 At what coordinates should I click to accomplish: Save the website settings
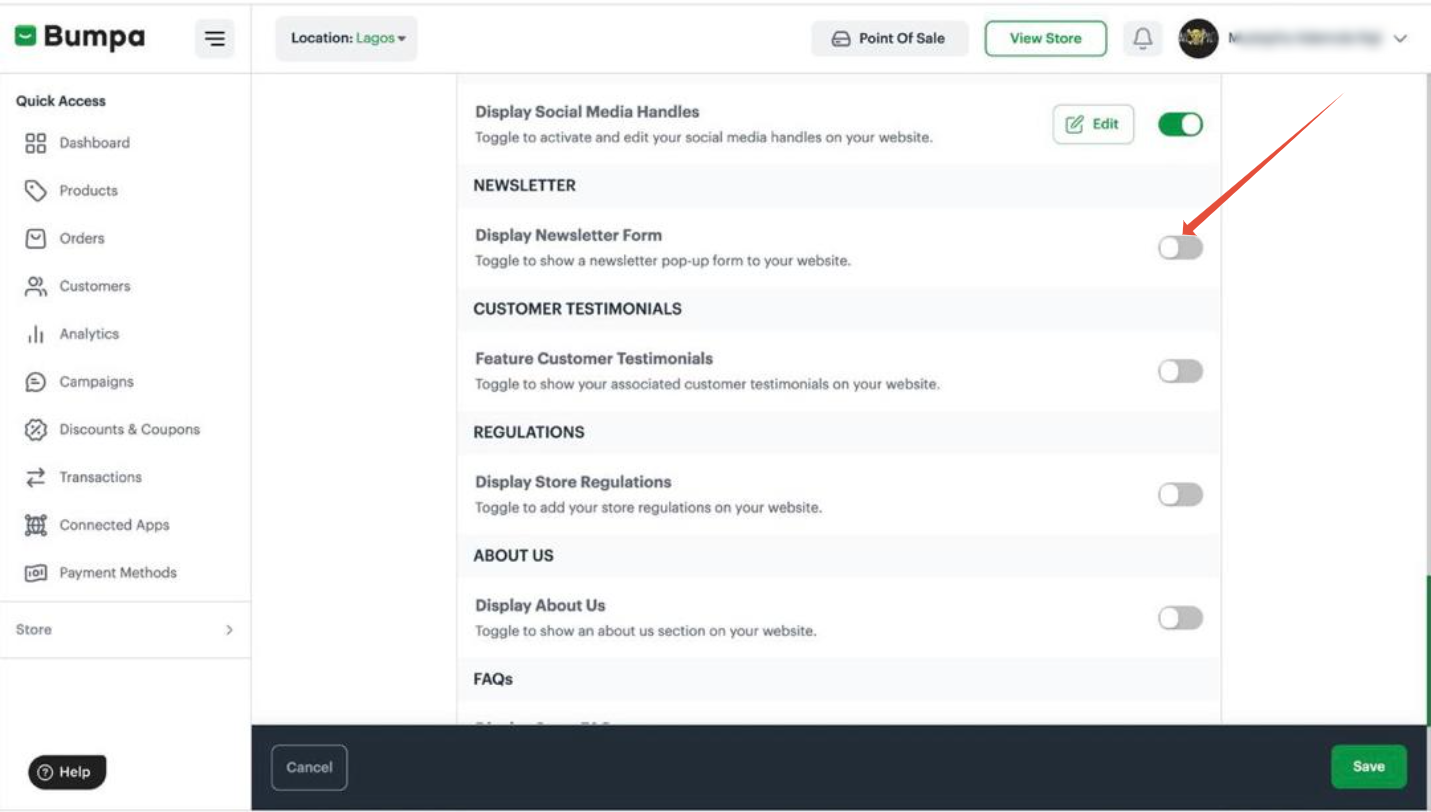pos(1368,766)
